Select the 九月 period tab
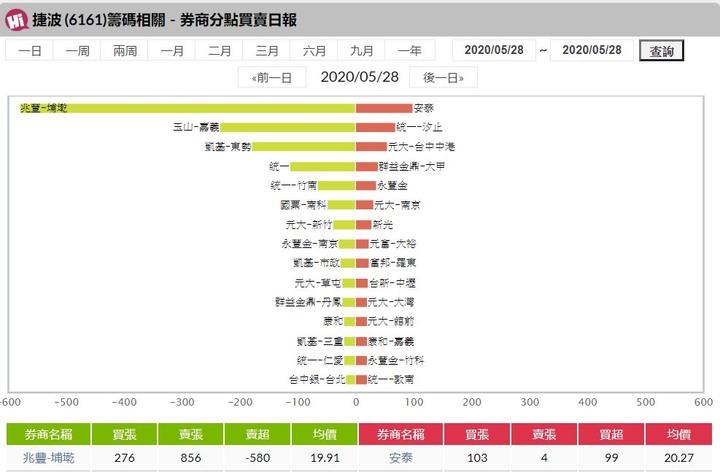 click(x=361, y=51)
